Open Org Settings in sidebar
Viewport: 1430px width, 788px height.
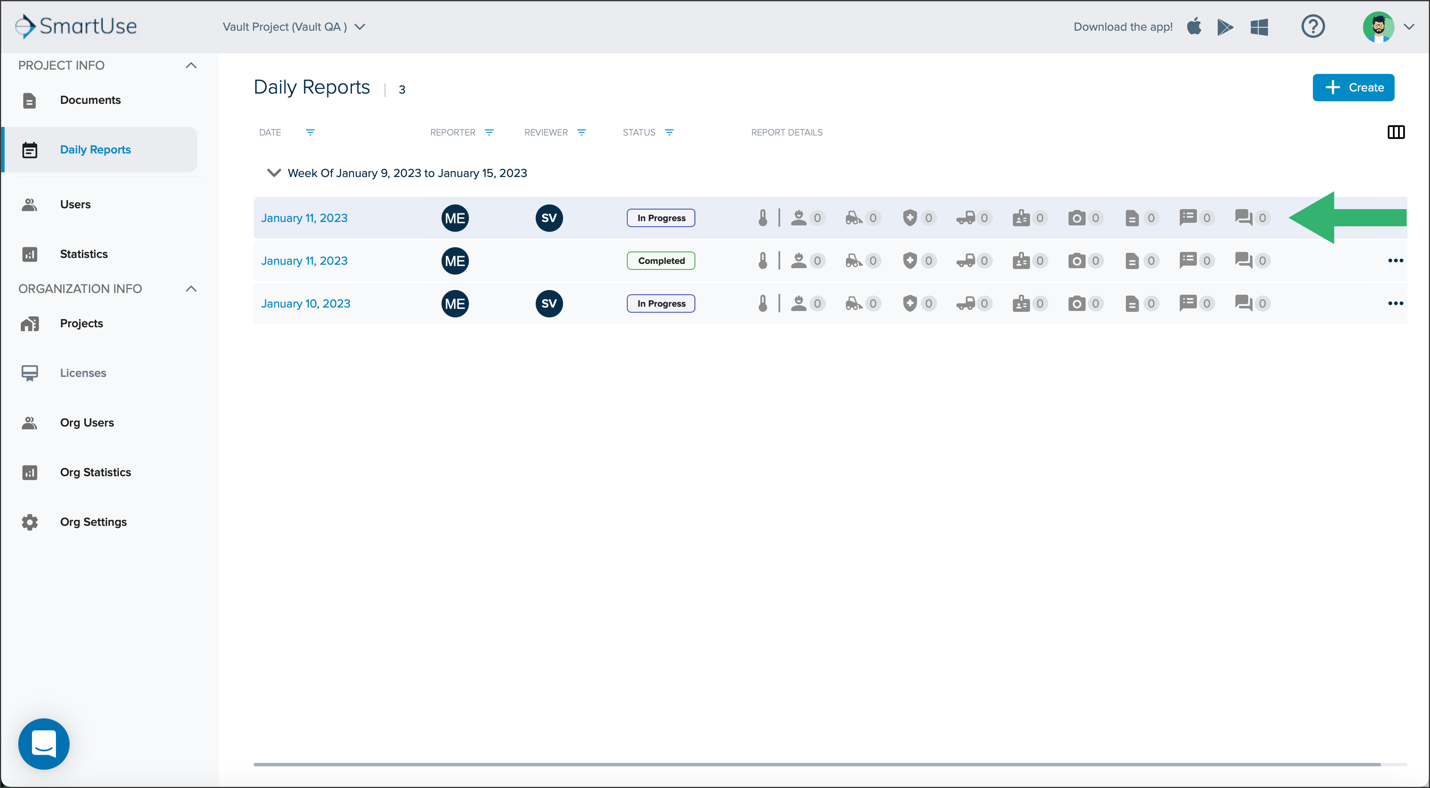[x=93, y=522]
